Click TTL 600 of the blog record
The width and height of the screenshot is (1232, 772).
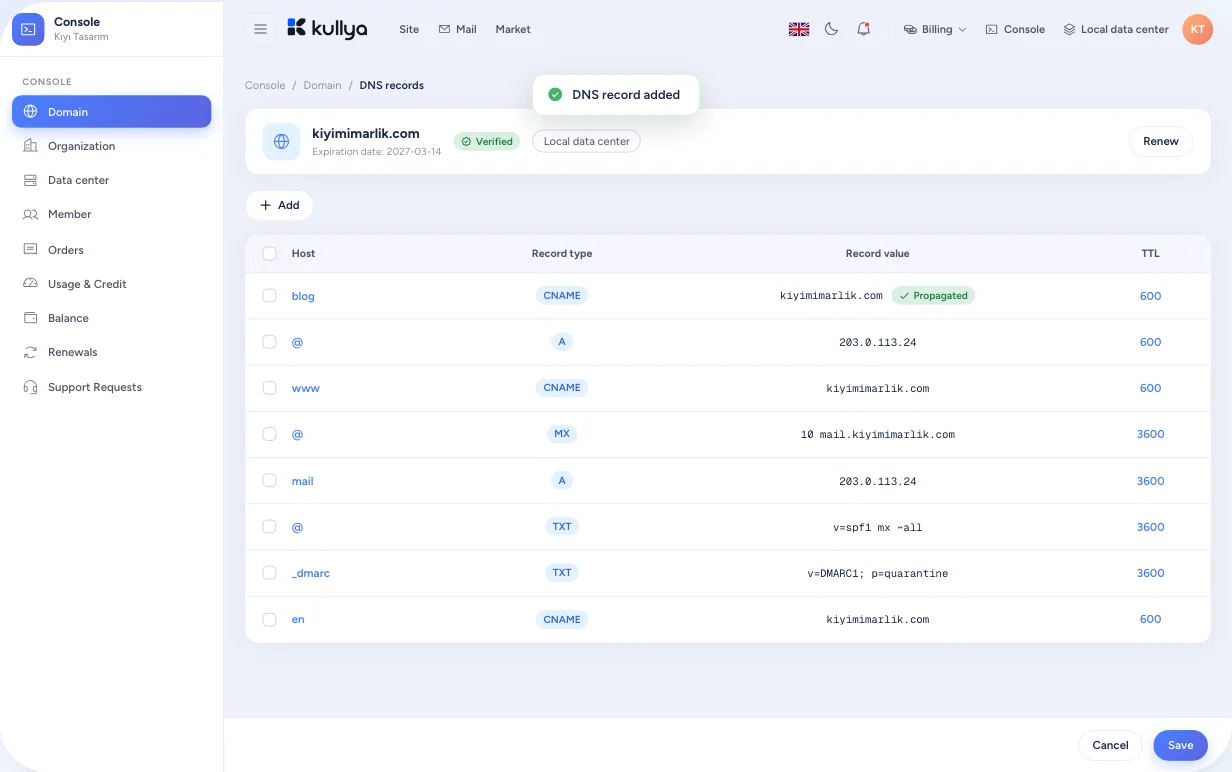tap(1150, 296)
